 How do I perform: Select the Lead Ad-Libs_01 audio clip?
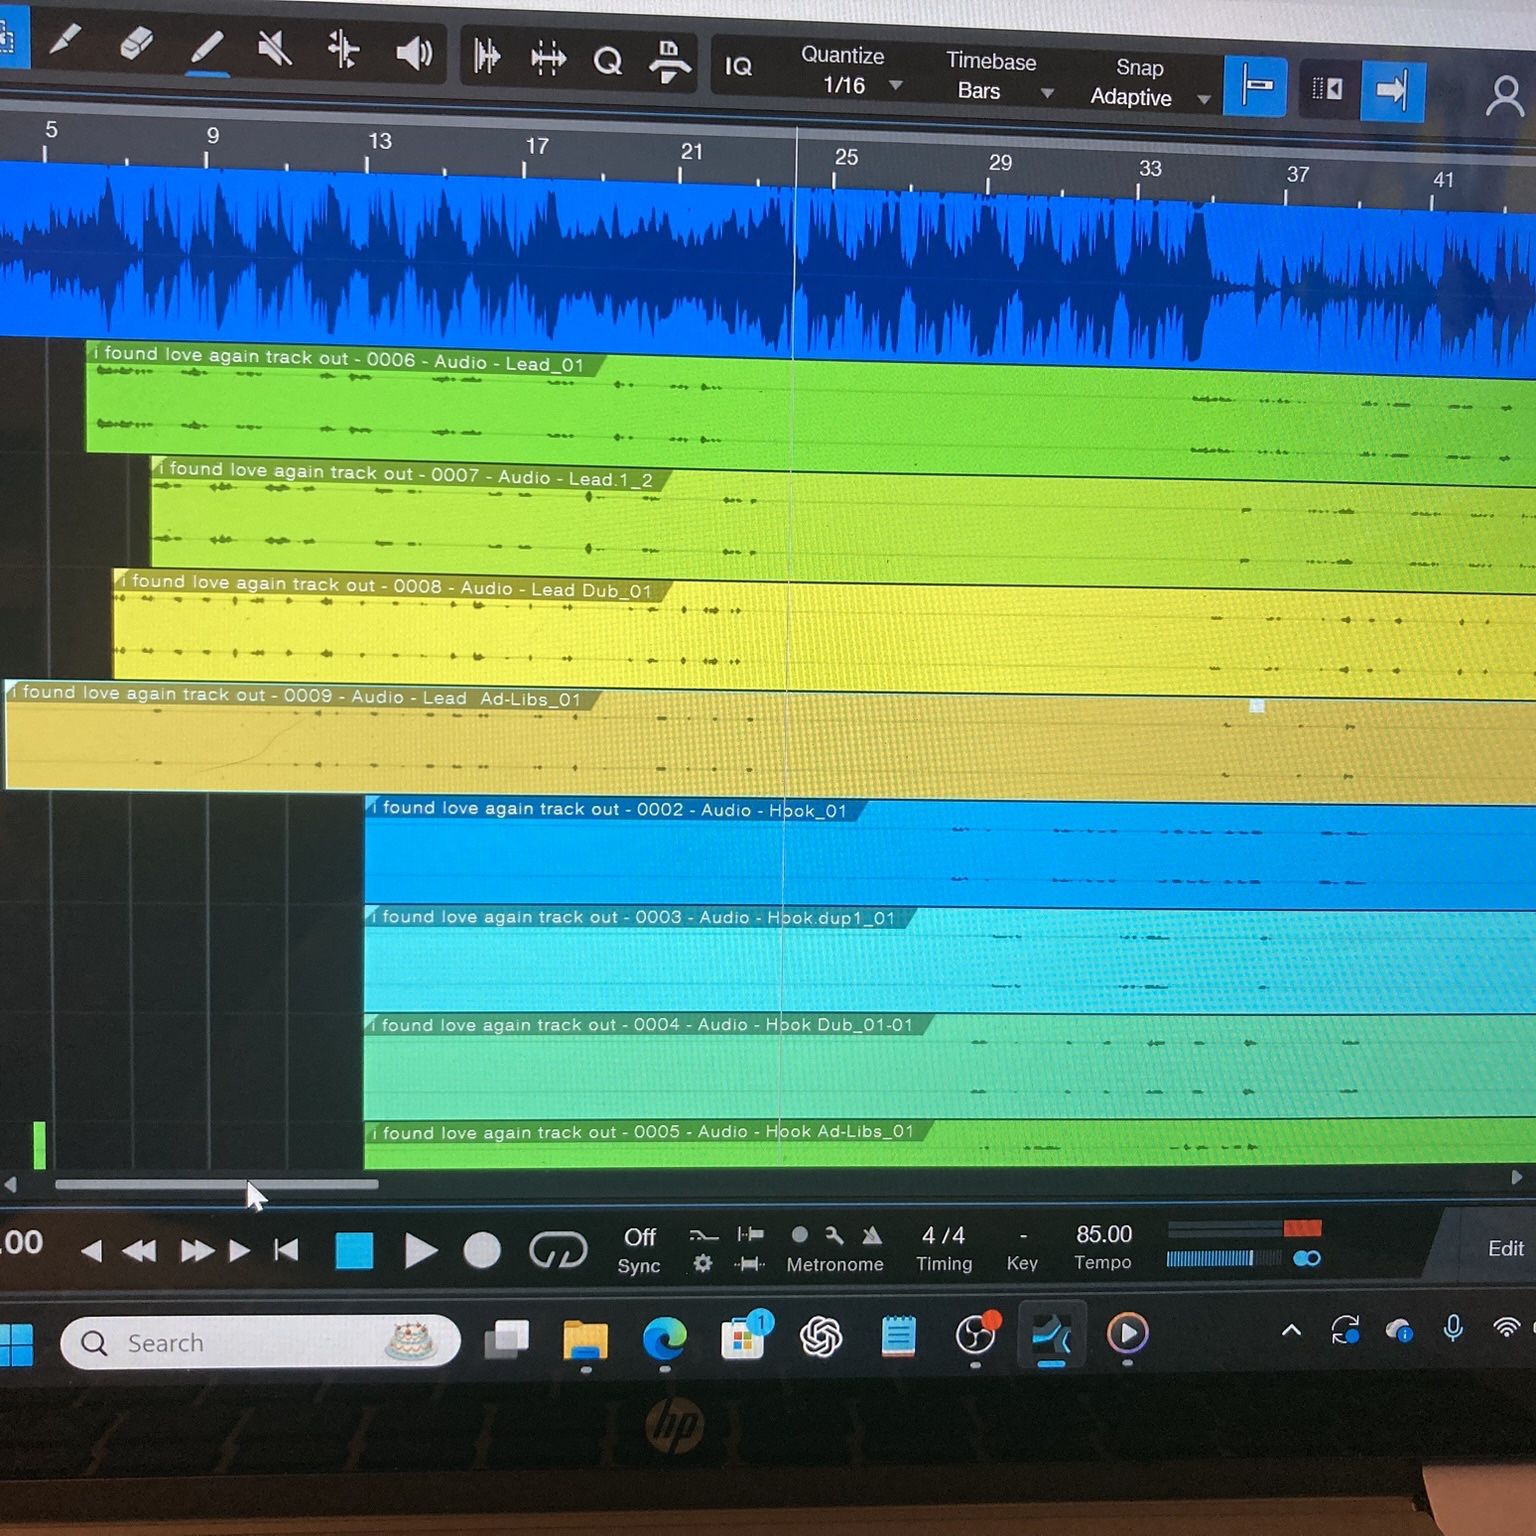click(770, 742)
